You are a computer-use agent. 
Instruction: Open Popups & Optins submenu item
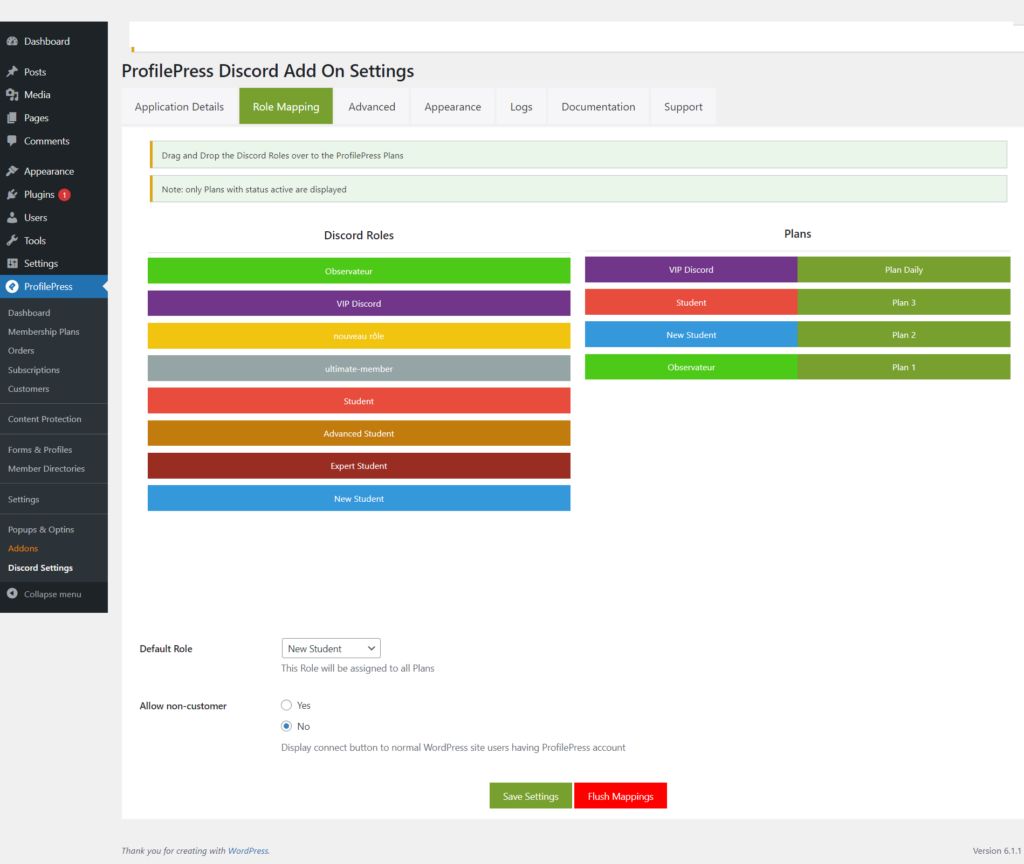pos(41,530)
